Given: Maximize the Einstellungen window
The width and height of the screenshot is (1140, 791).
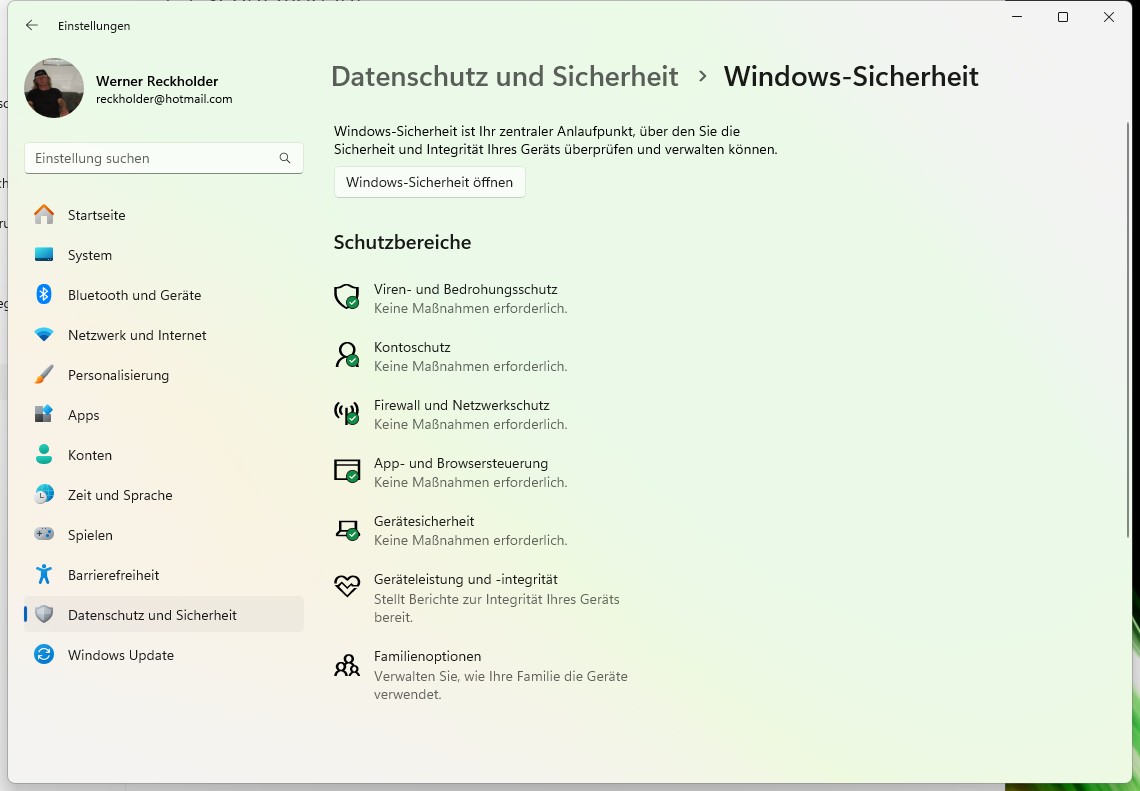Looking at the screenshot, I should (1063, 17).
